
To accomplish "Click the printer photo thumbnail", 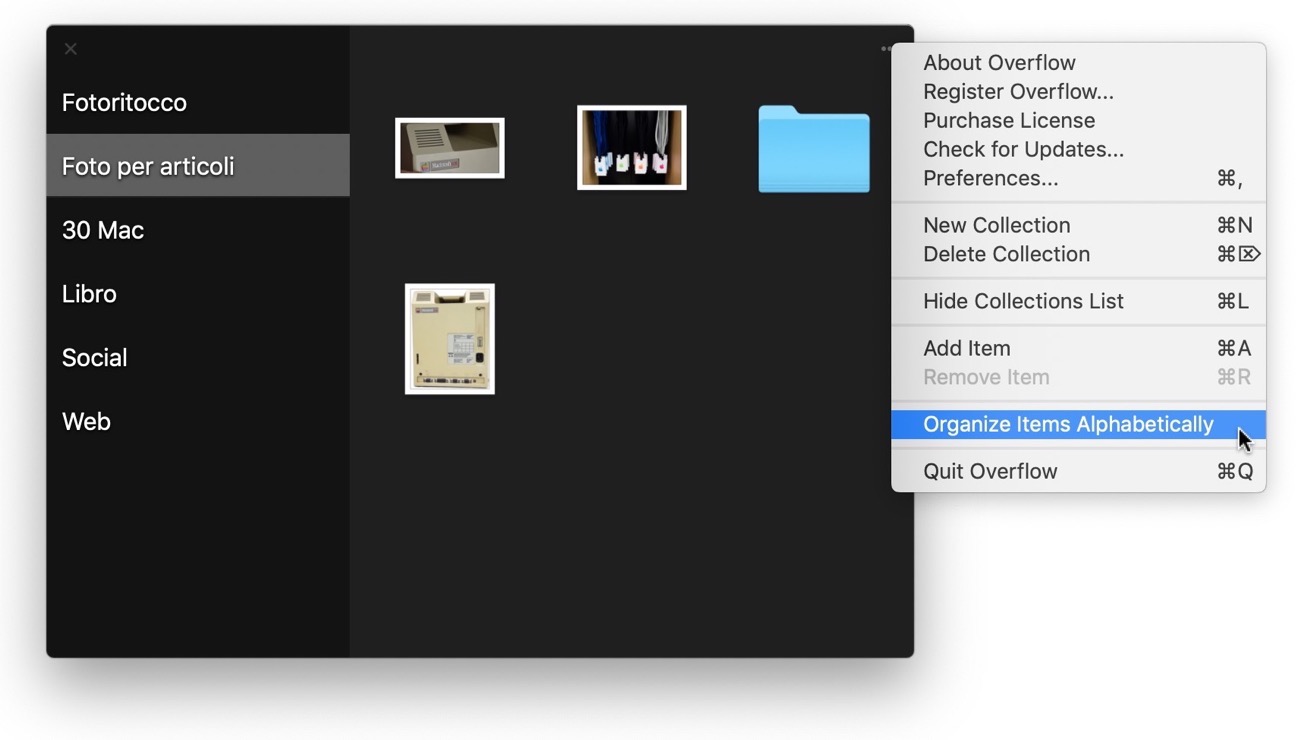I will [x=449, y=147].
